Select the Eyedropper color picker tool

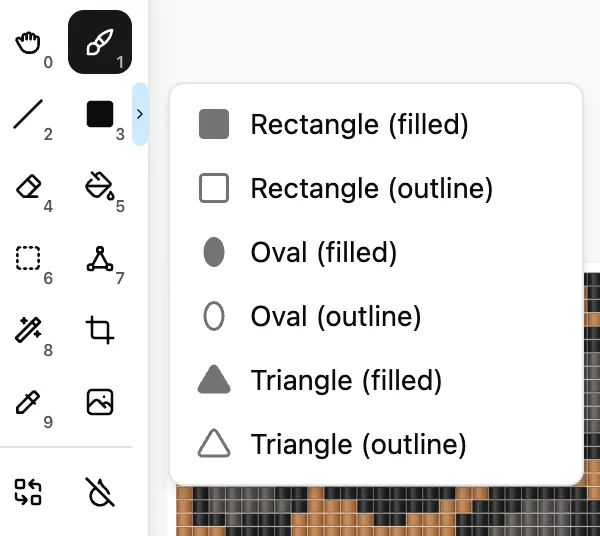click(x=28, y=402)
